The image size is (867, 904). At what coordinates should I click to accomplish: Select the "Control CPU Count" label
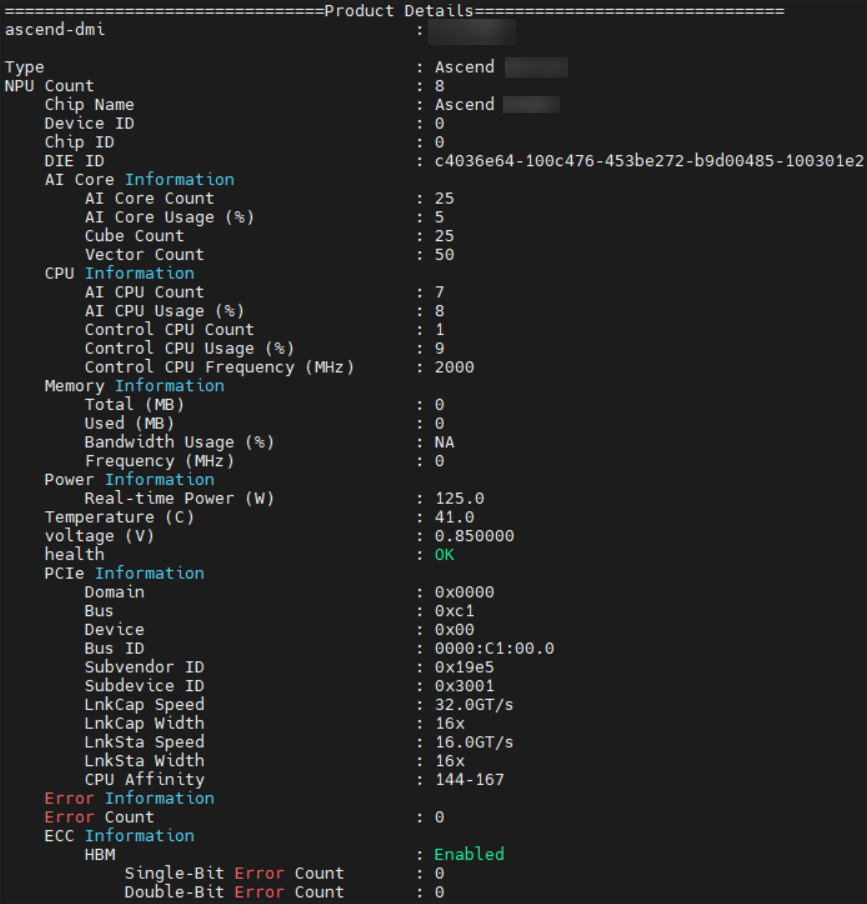click(169, 329)
